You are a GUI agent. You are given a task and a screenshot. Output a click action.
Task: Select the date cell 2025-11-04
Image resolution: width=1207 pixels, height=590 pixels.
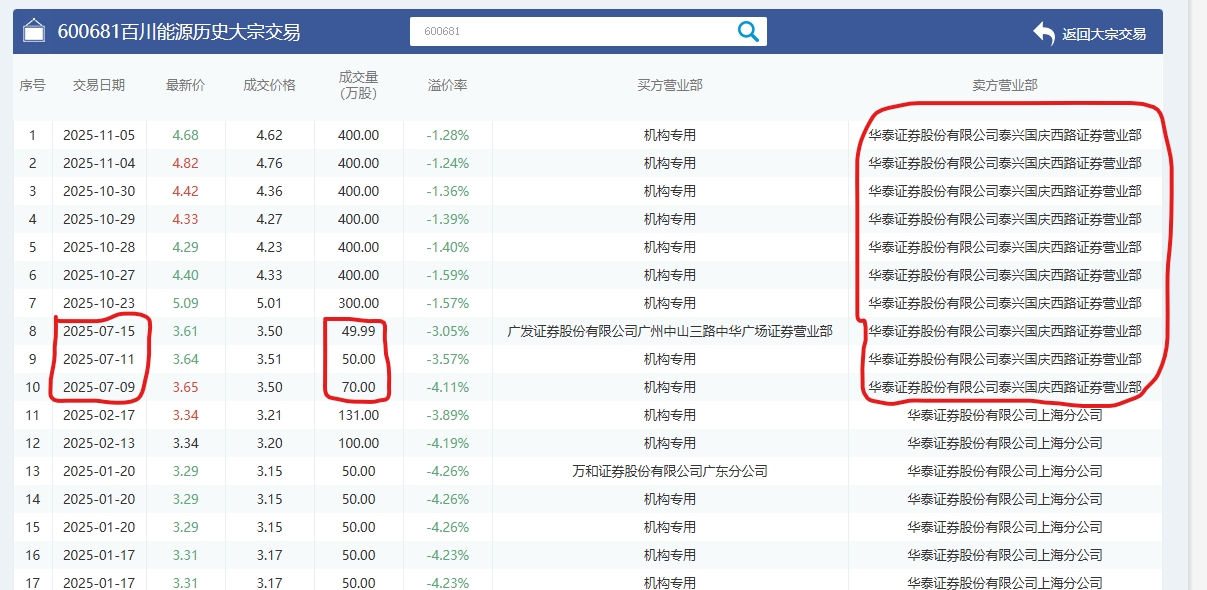[x=98, y=163]
